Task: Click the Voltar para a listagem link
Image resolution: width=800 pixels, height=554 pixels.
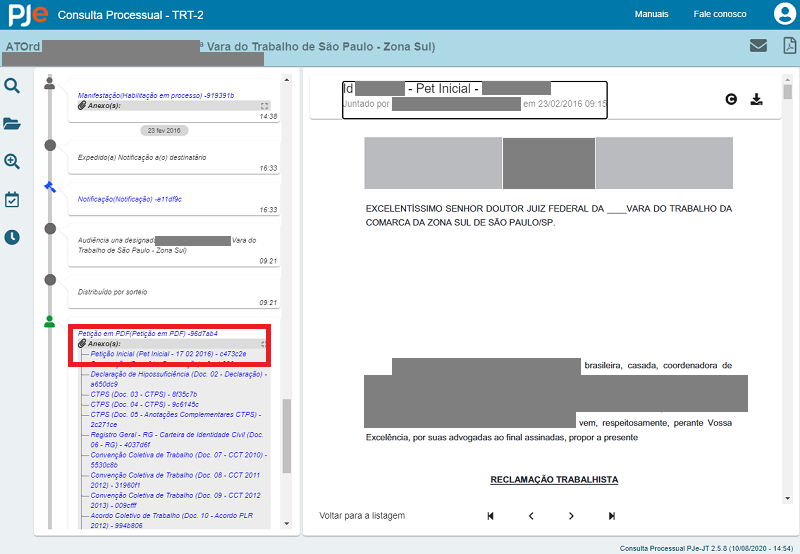Action: point(362,516)
